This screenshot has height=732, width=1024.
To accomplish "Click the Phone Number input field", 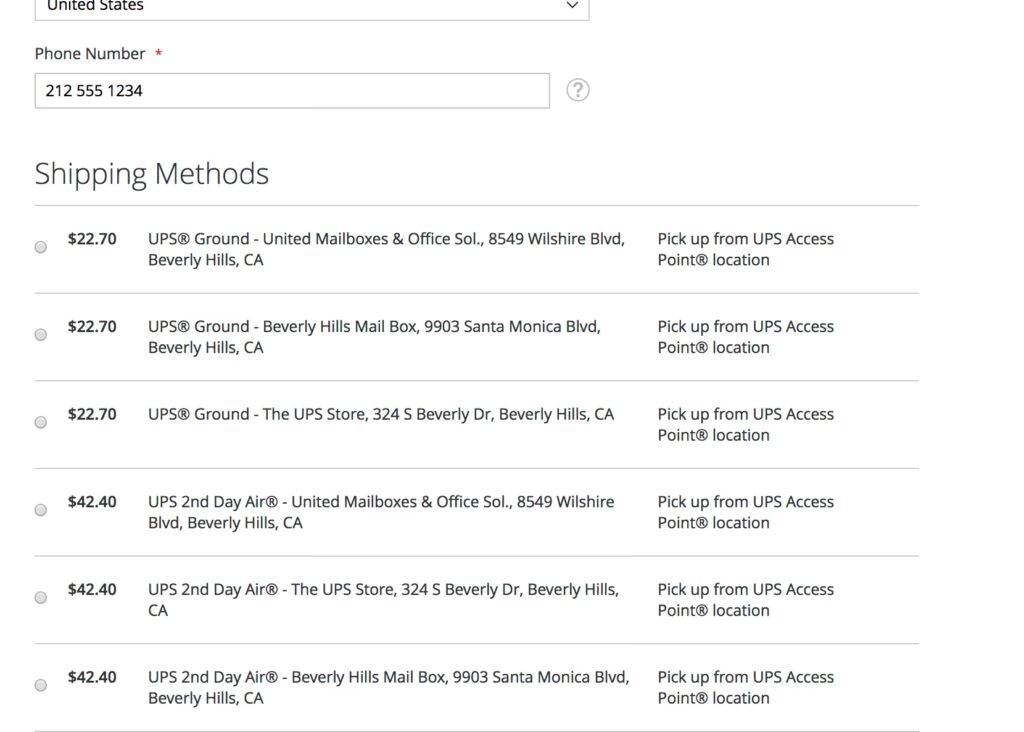I will (x=291, y=91).
